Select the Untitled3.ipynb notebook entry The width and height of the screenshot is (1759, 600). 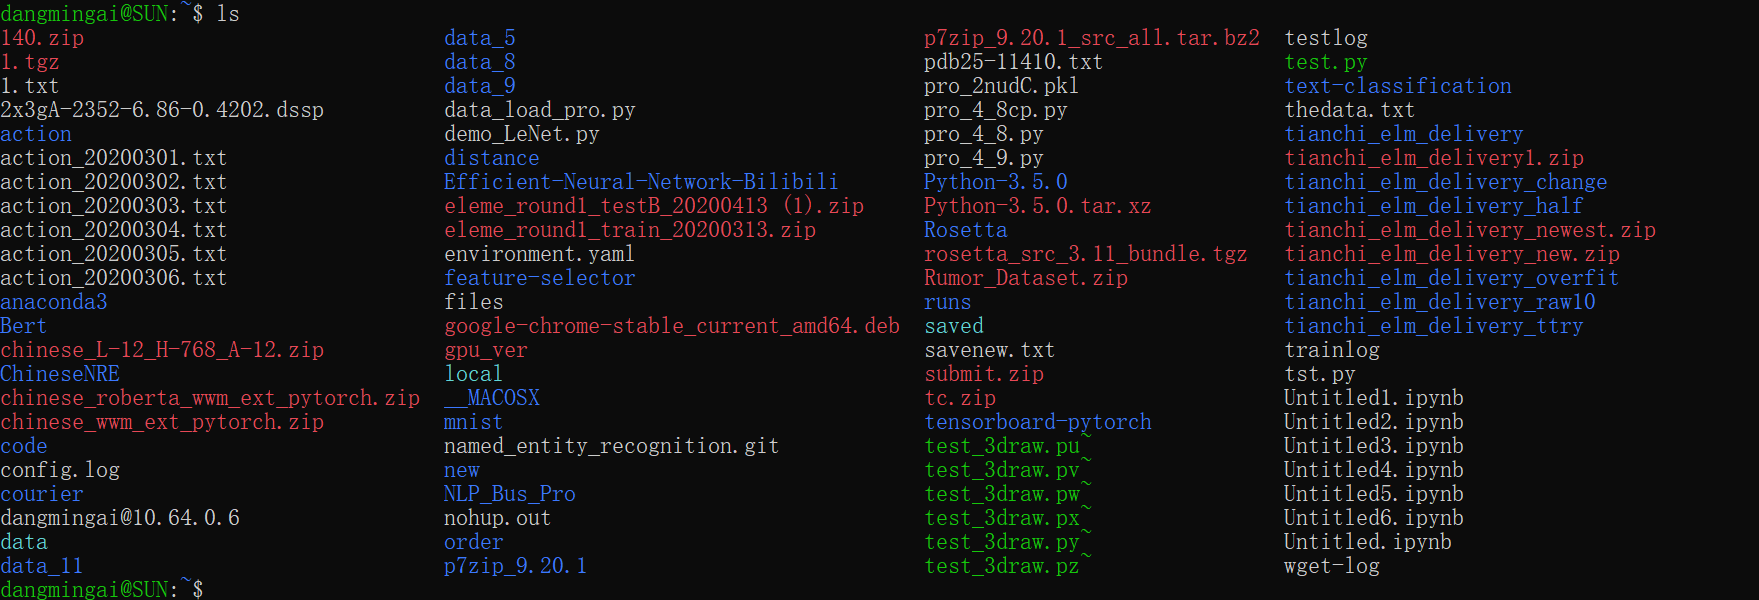(x=1374, y=446)
